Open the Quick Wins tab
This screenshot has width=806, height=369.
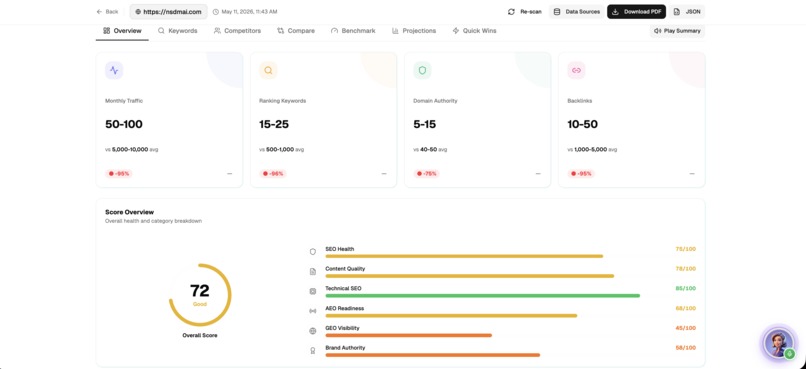[474, 31]
